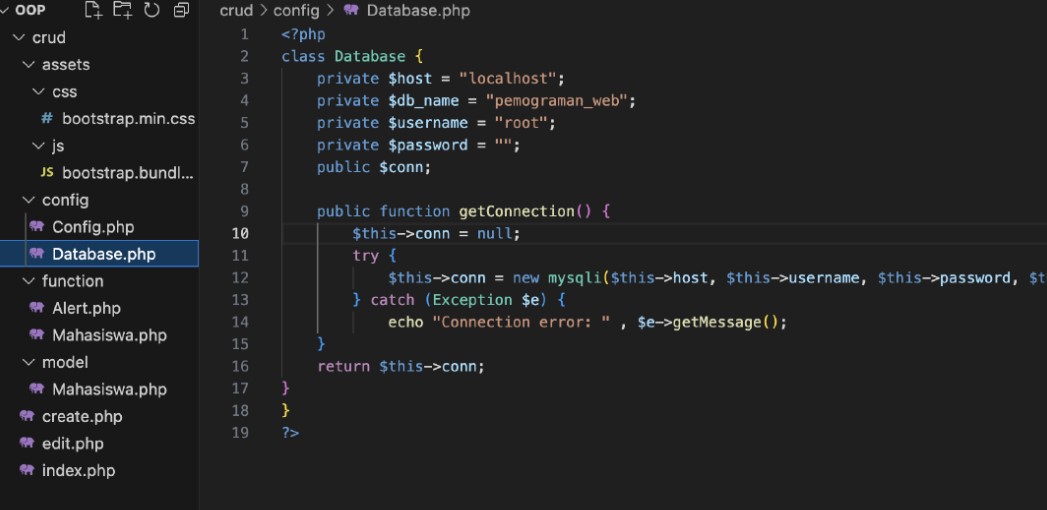Collapse all folders with the collapse icon
This screenshot has height=510, width=1047.
click(x=181, y=10)
